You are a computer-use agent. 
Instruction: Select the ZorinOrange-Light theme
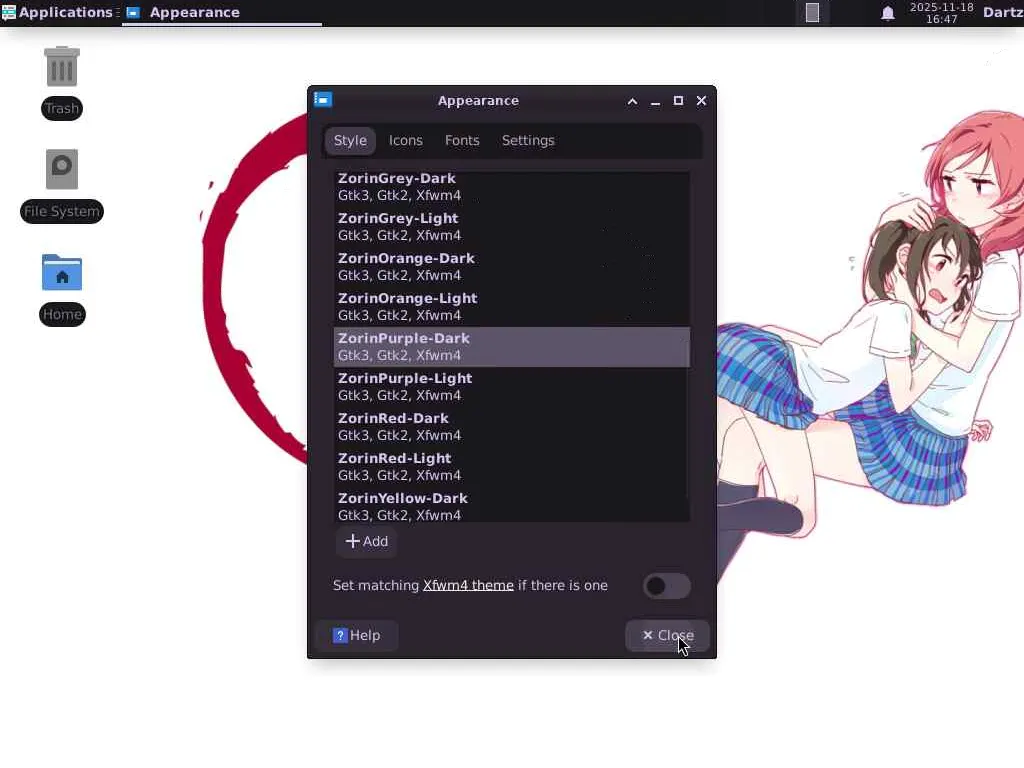click(x=511, y=306)
